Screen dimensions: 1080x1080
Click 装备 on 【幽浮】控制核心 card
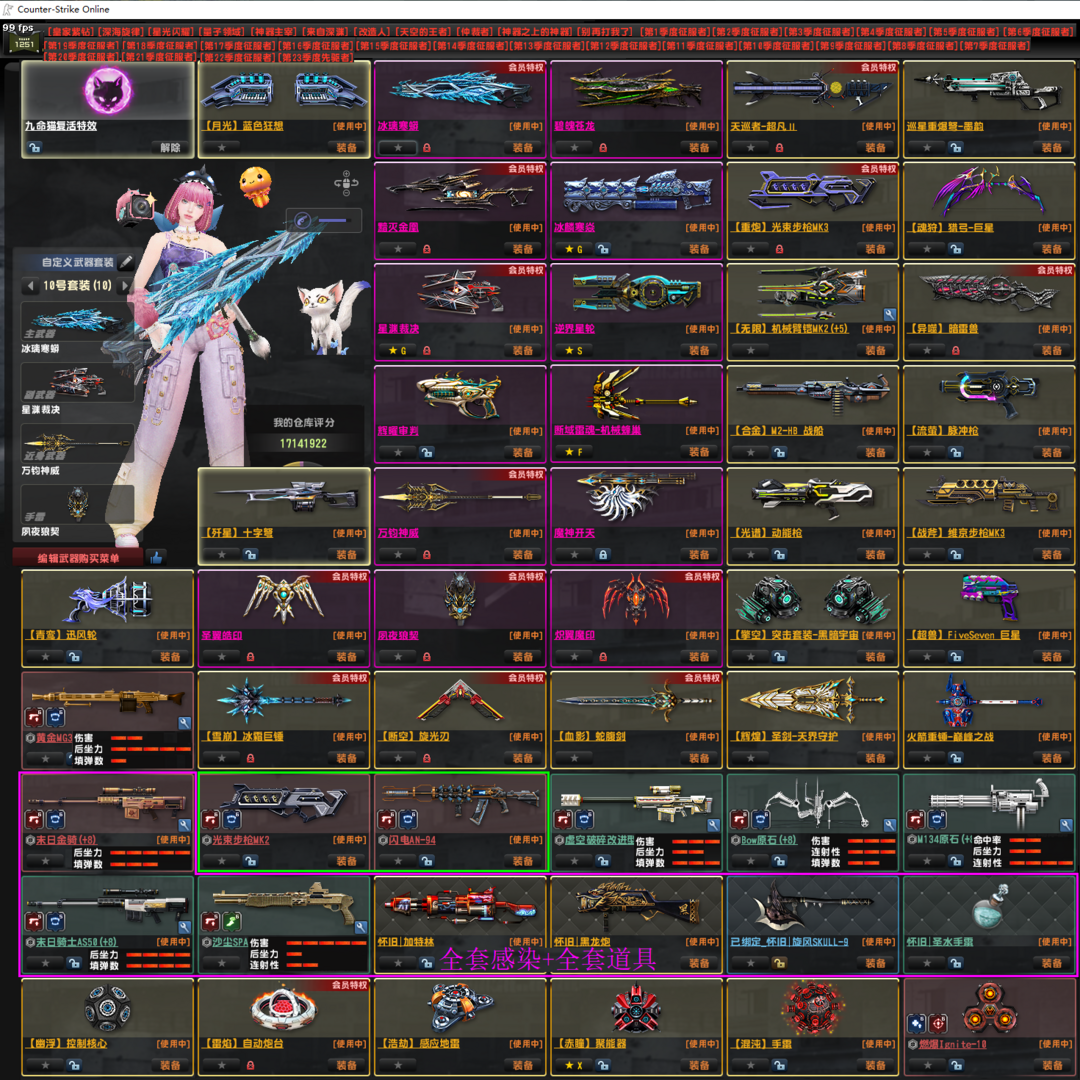pyautogui.click(x=170, y=1065)
